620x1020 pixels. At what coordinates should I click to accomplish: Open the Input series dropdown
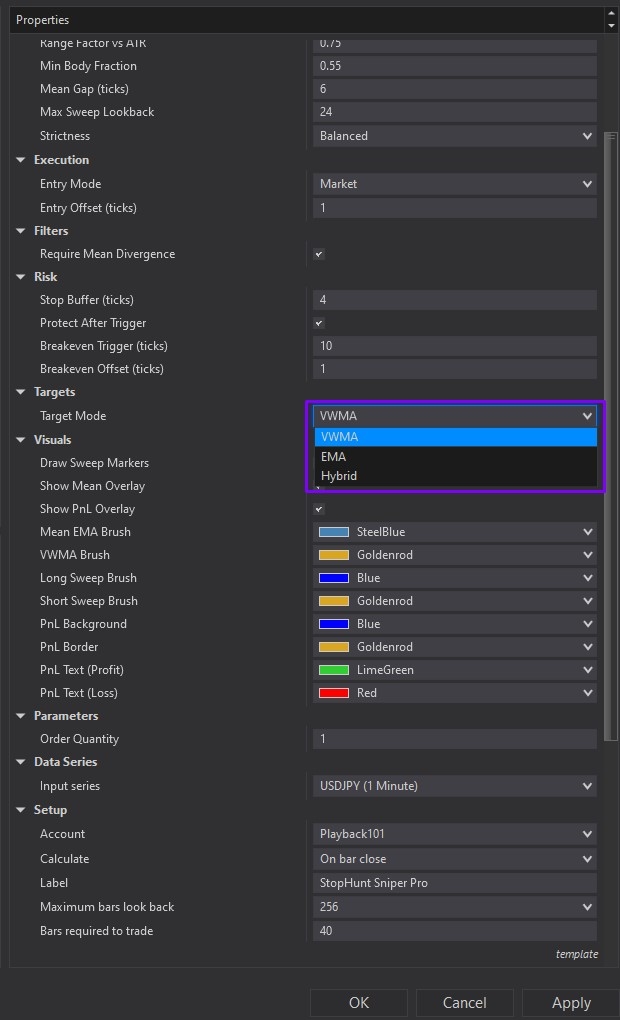click(x=455, y=786)
